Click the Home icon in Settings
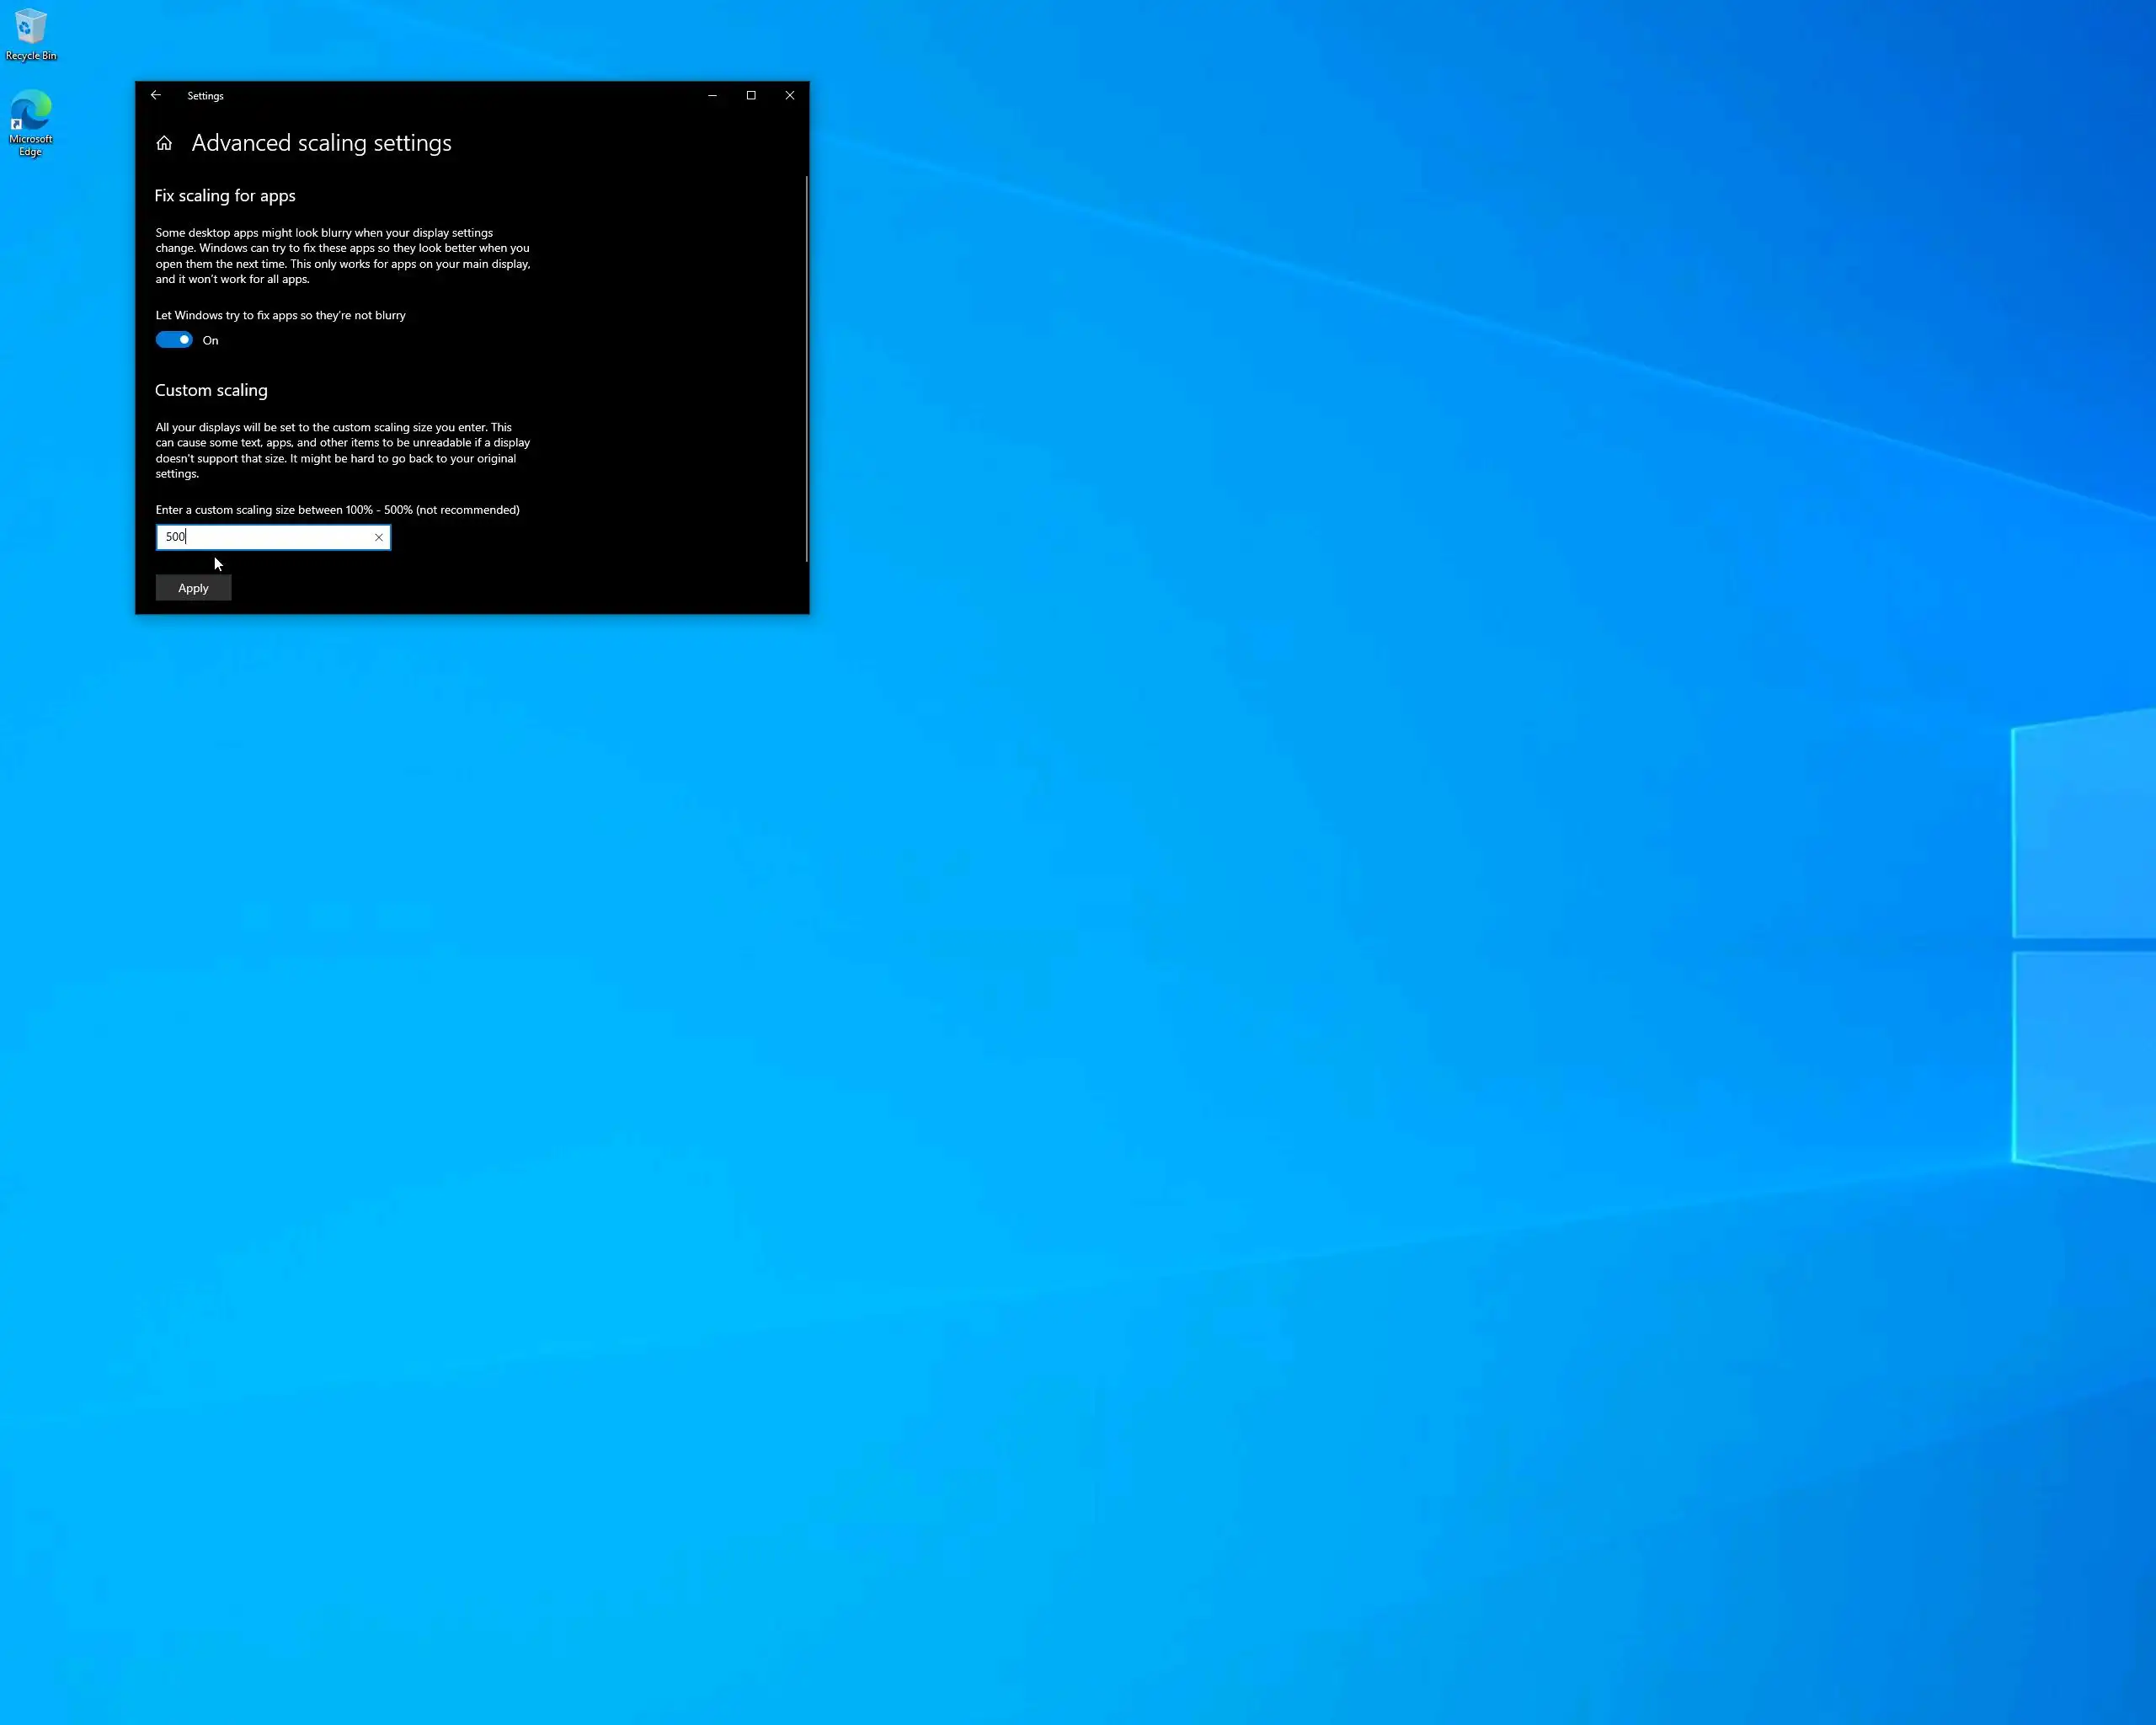This screenshot has height=1725, width=2156. tap(164, 143)
